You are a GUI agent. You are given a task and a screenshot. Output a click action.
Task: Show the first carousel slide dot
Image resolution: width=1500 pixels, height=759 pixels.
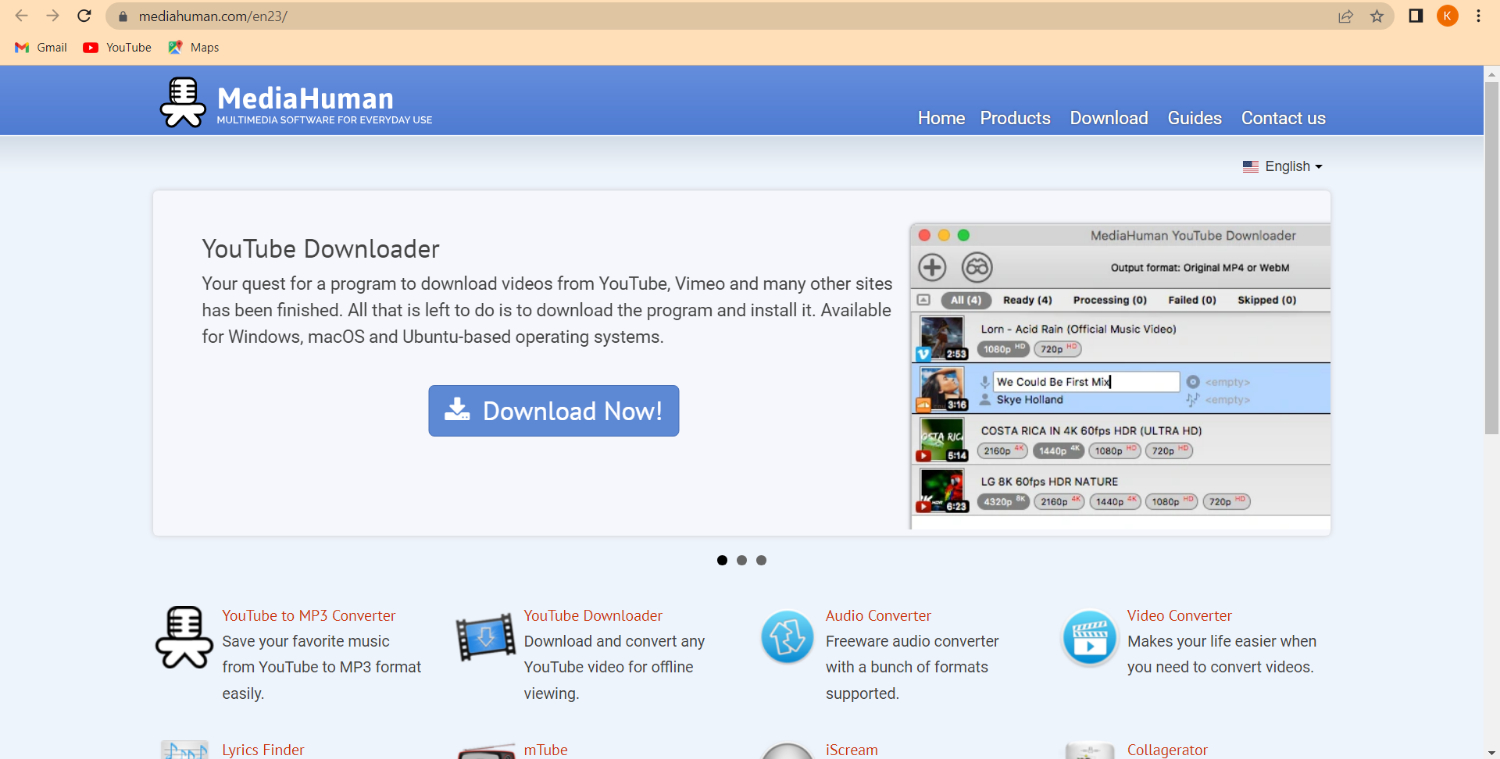(722, 560)
